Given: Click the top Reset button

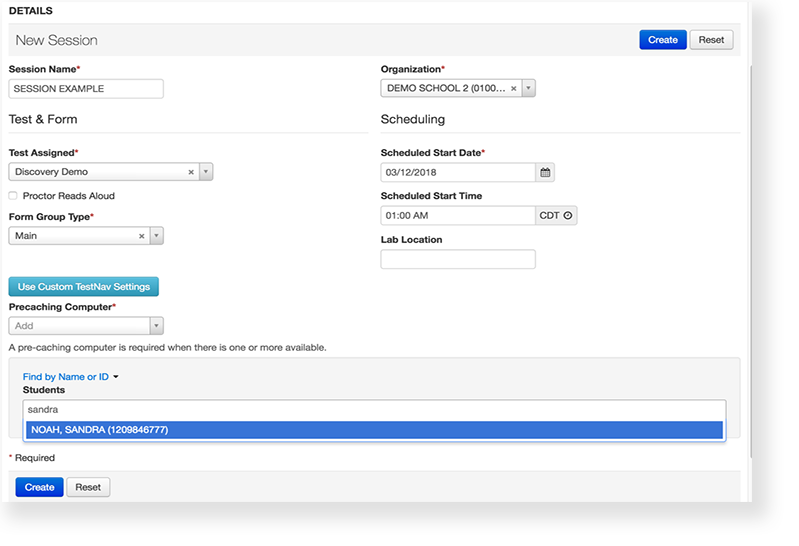Looking at the screenshot, I should tap(711, 40).
